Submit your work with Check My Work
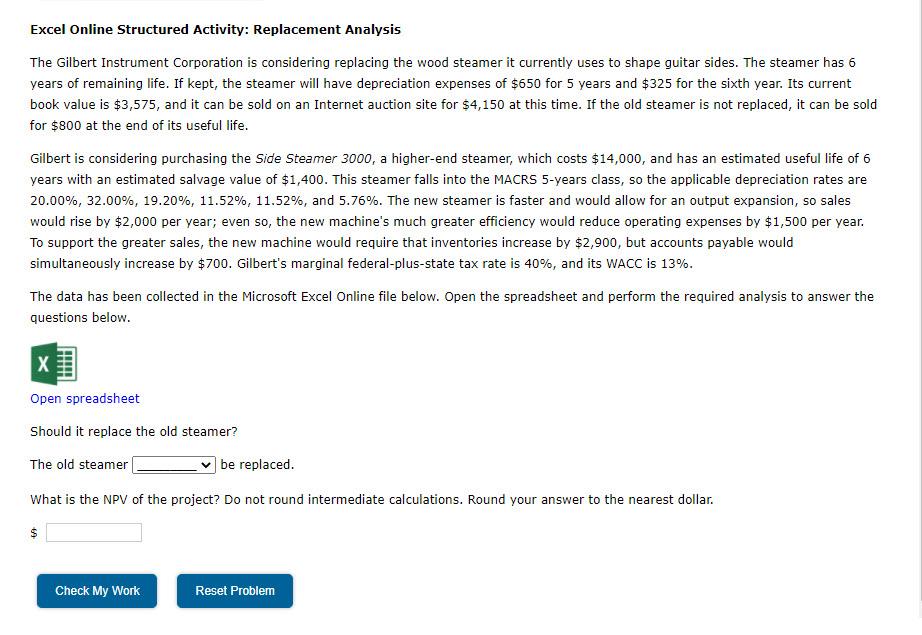This screenshot has height=635, width=922. click(x=96, y=591)
